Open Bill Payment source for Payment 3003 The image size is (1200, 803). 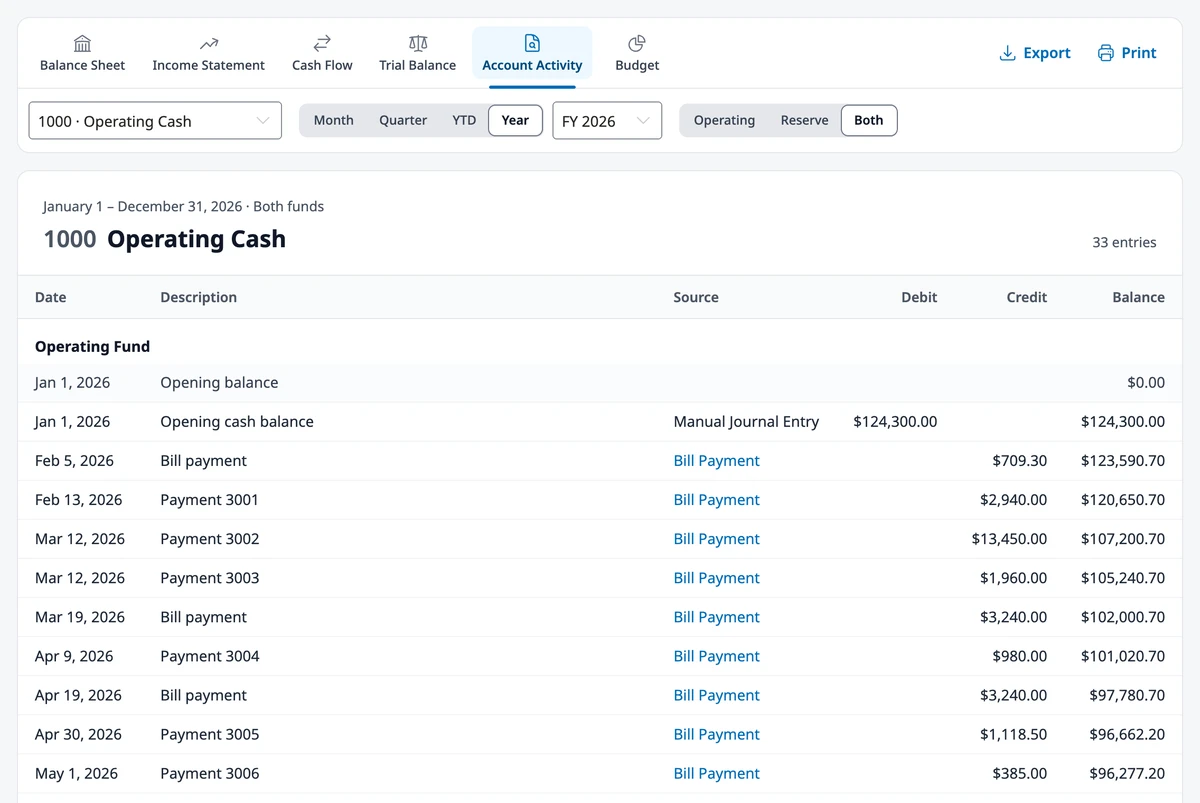pyautogui.click(x=716, y=578)
